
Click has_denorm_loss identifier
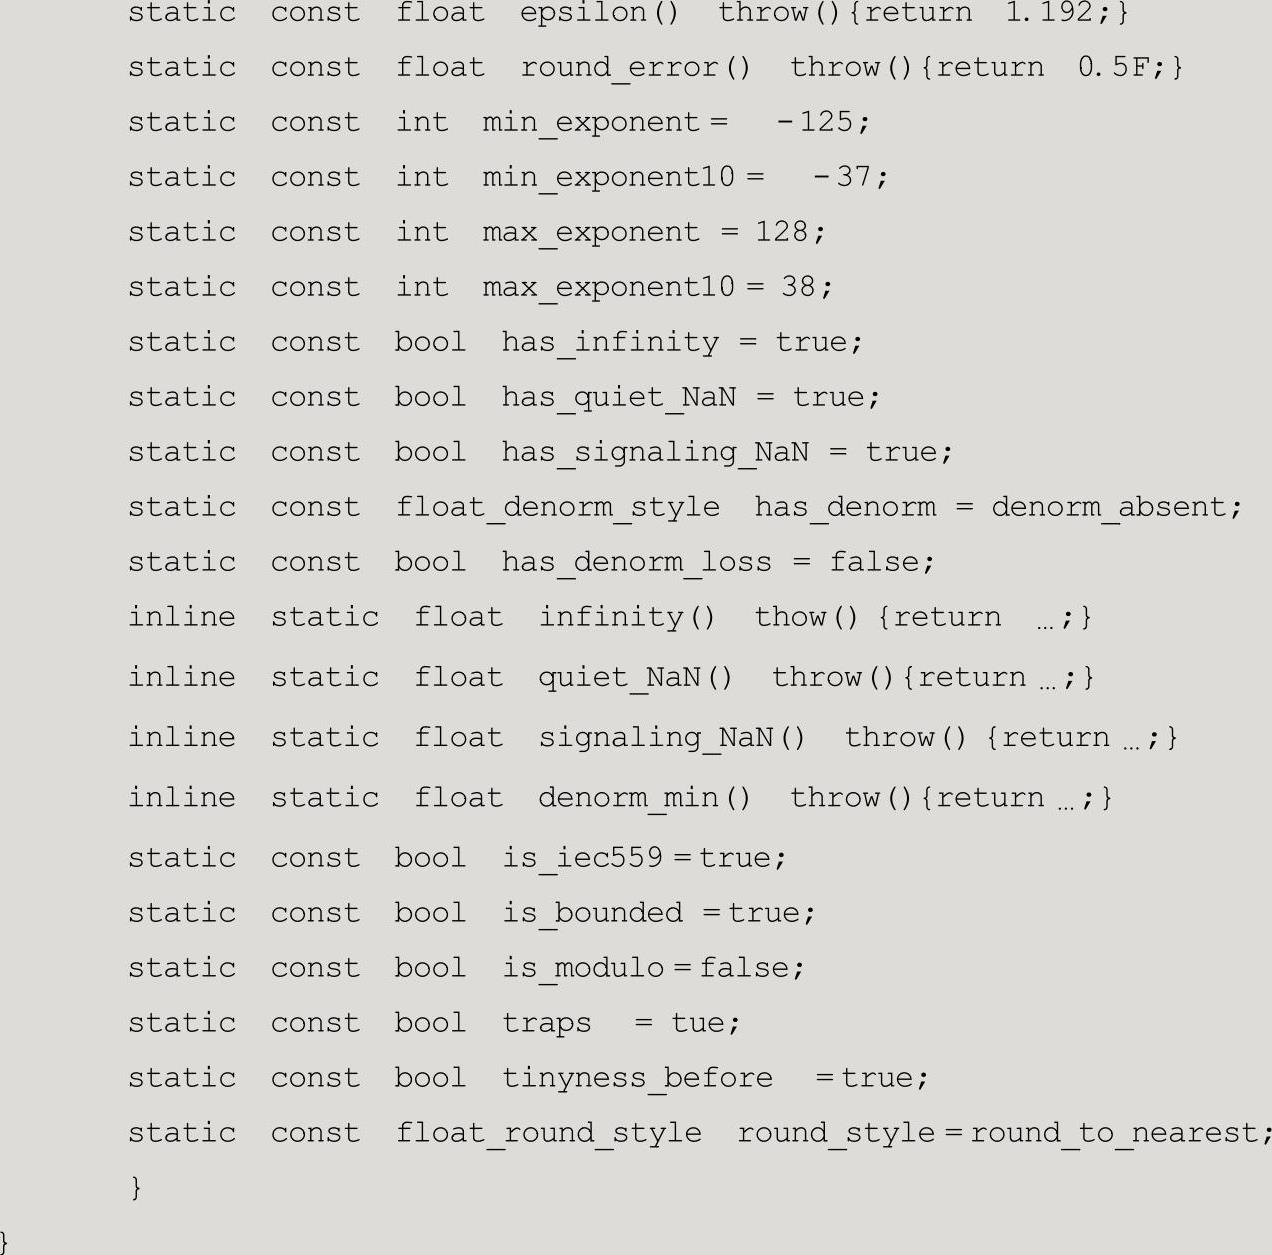pyautogui.click(x=637, y=563)
